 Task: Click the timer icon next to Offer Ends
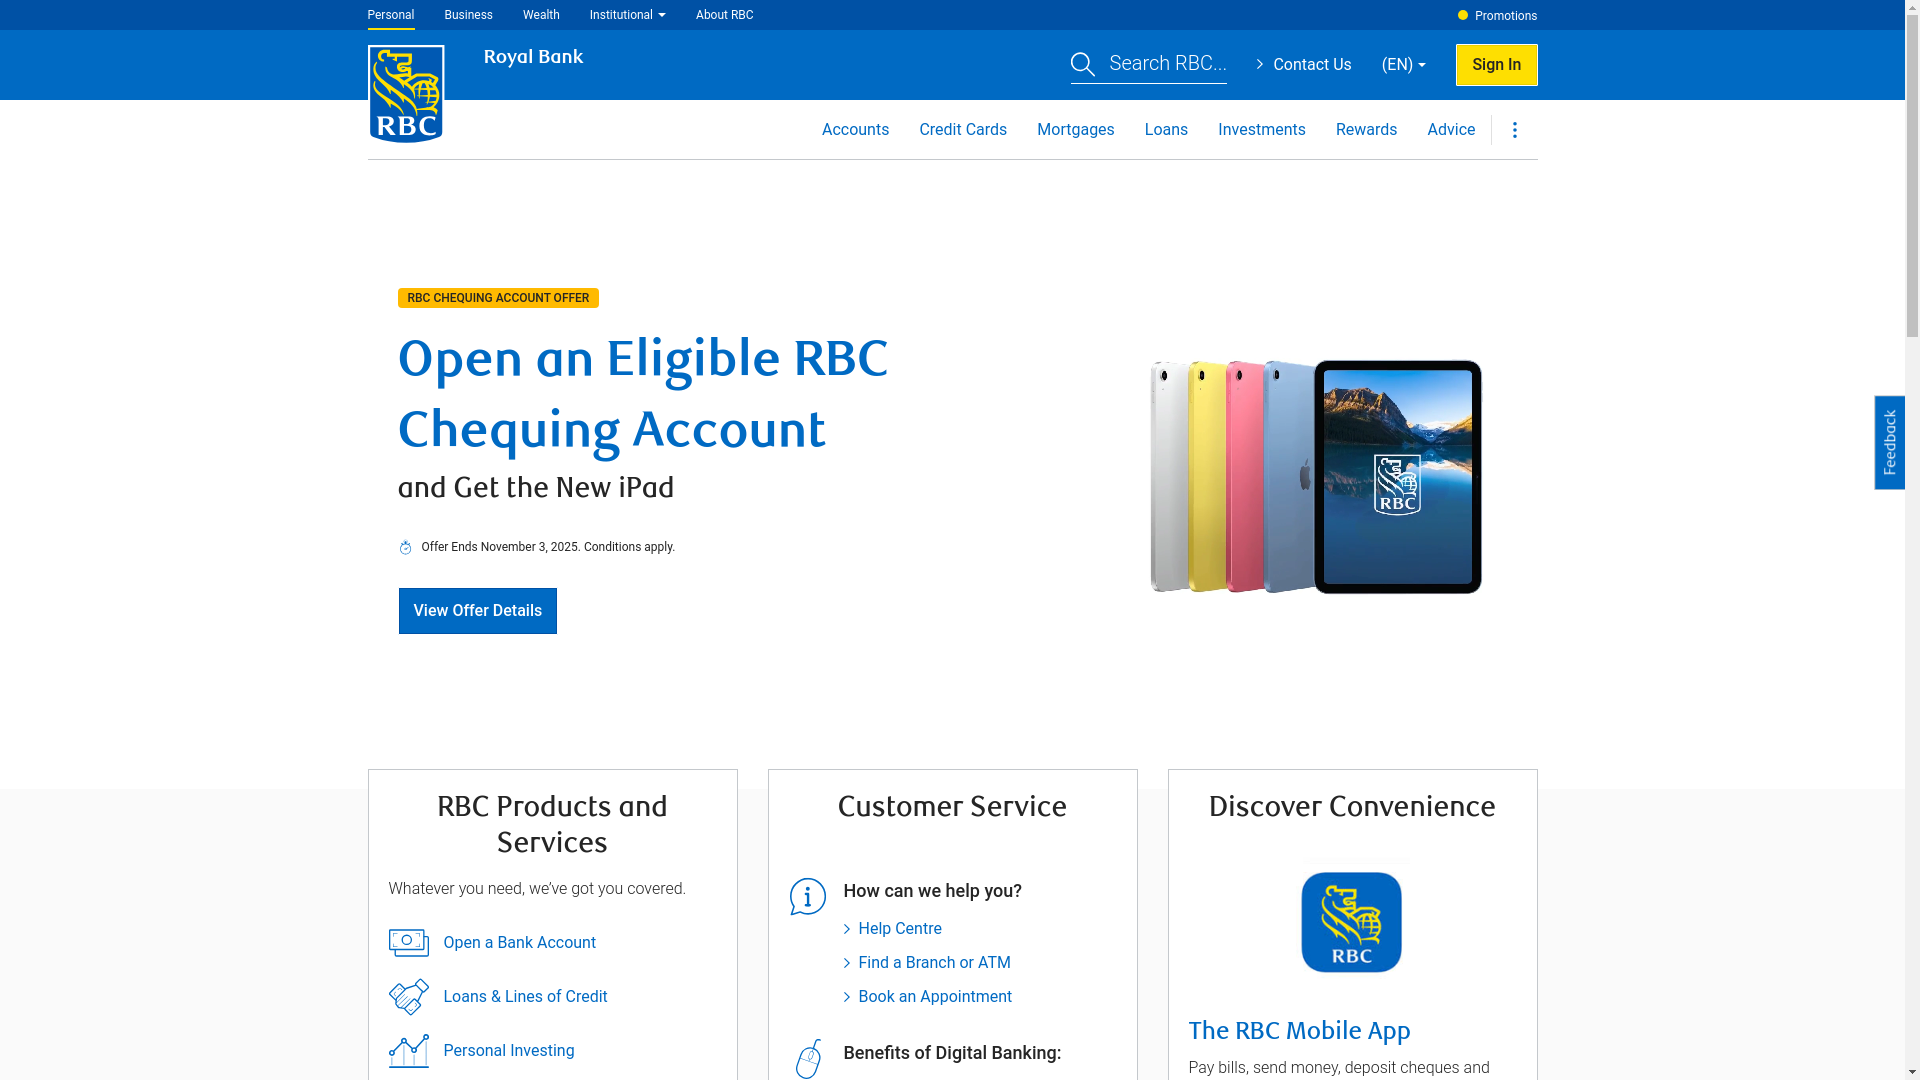[405, 548]
